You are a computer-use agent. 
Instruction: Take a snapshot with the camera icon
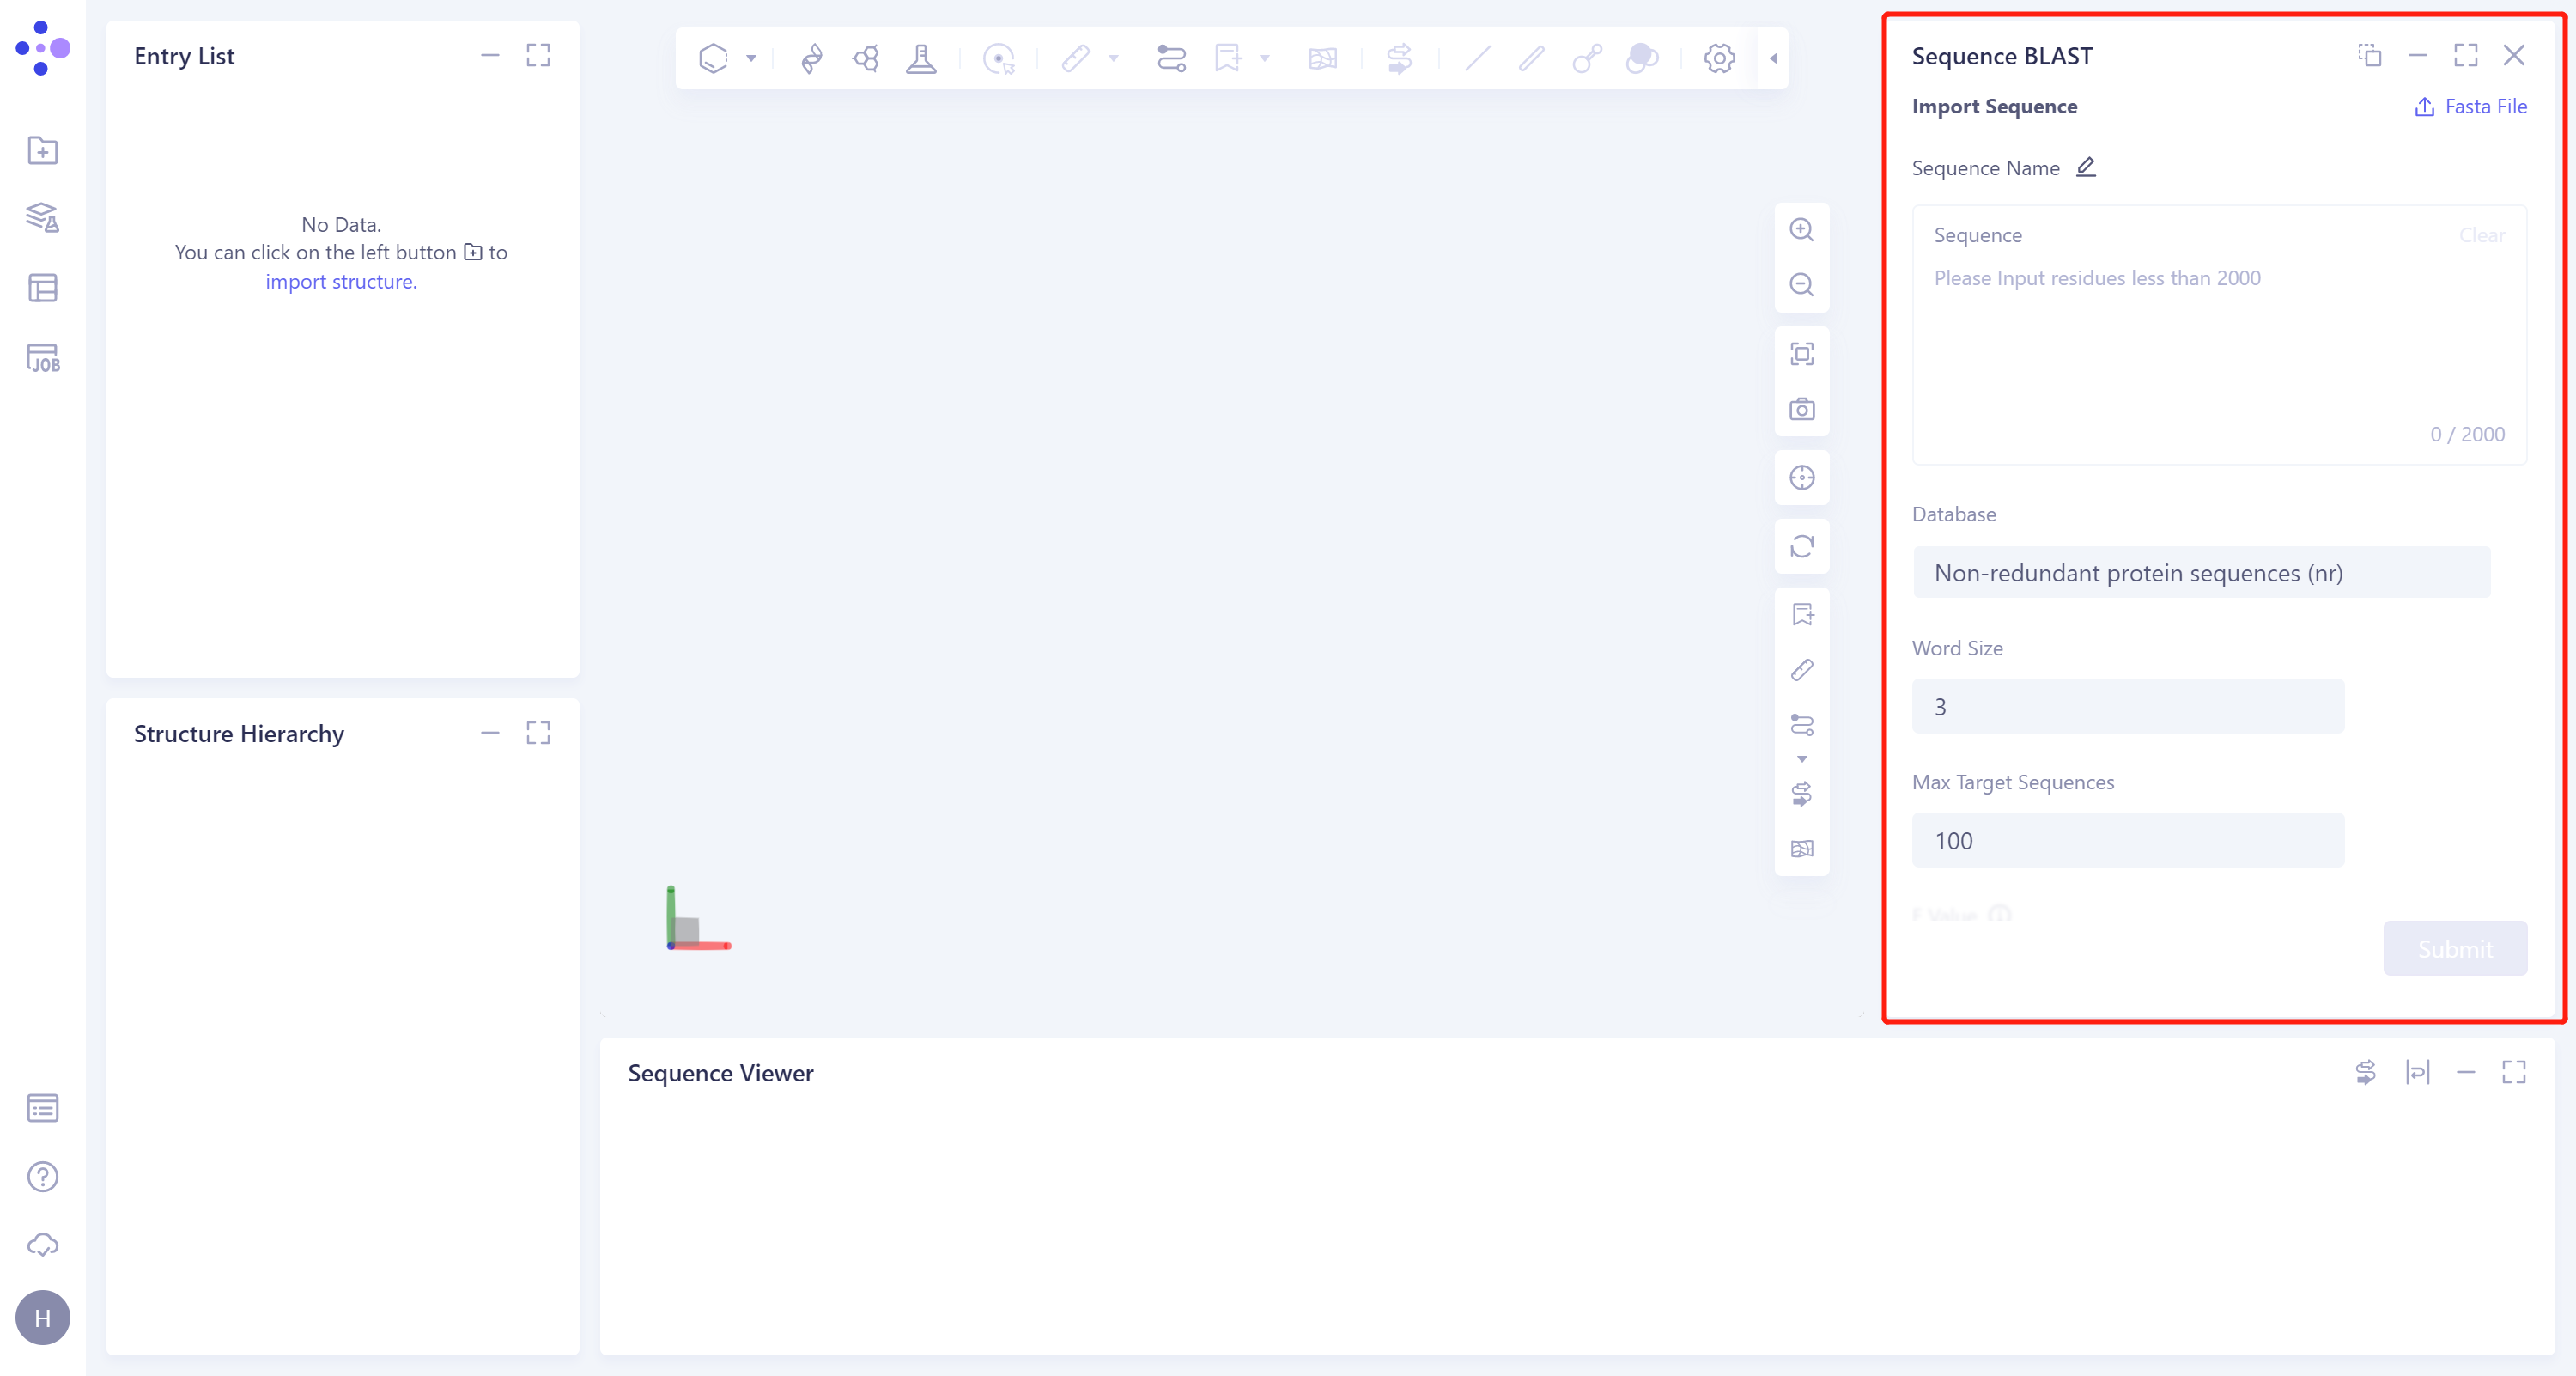[x=1802, y=409]
